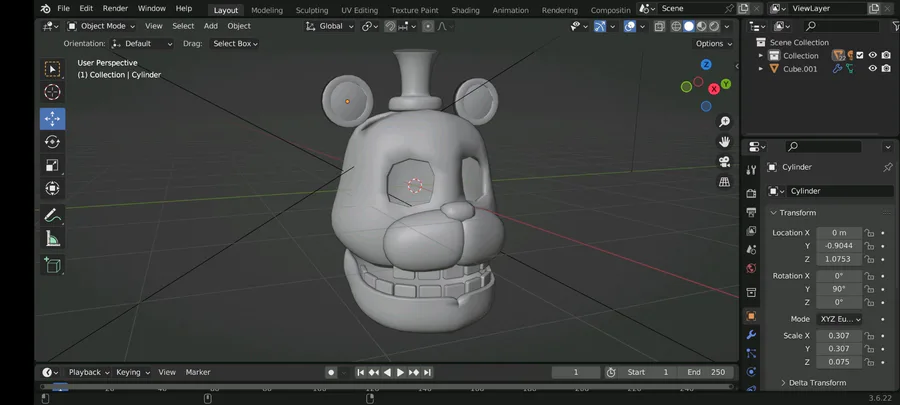Select the Transform tool

click(52, 188)
